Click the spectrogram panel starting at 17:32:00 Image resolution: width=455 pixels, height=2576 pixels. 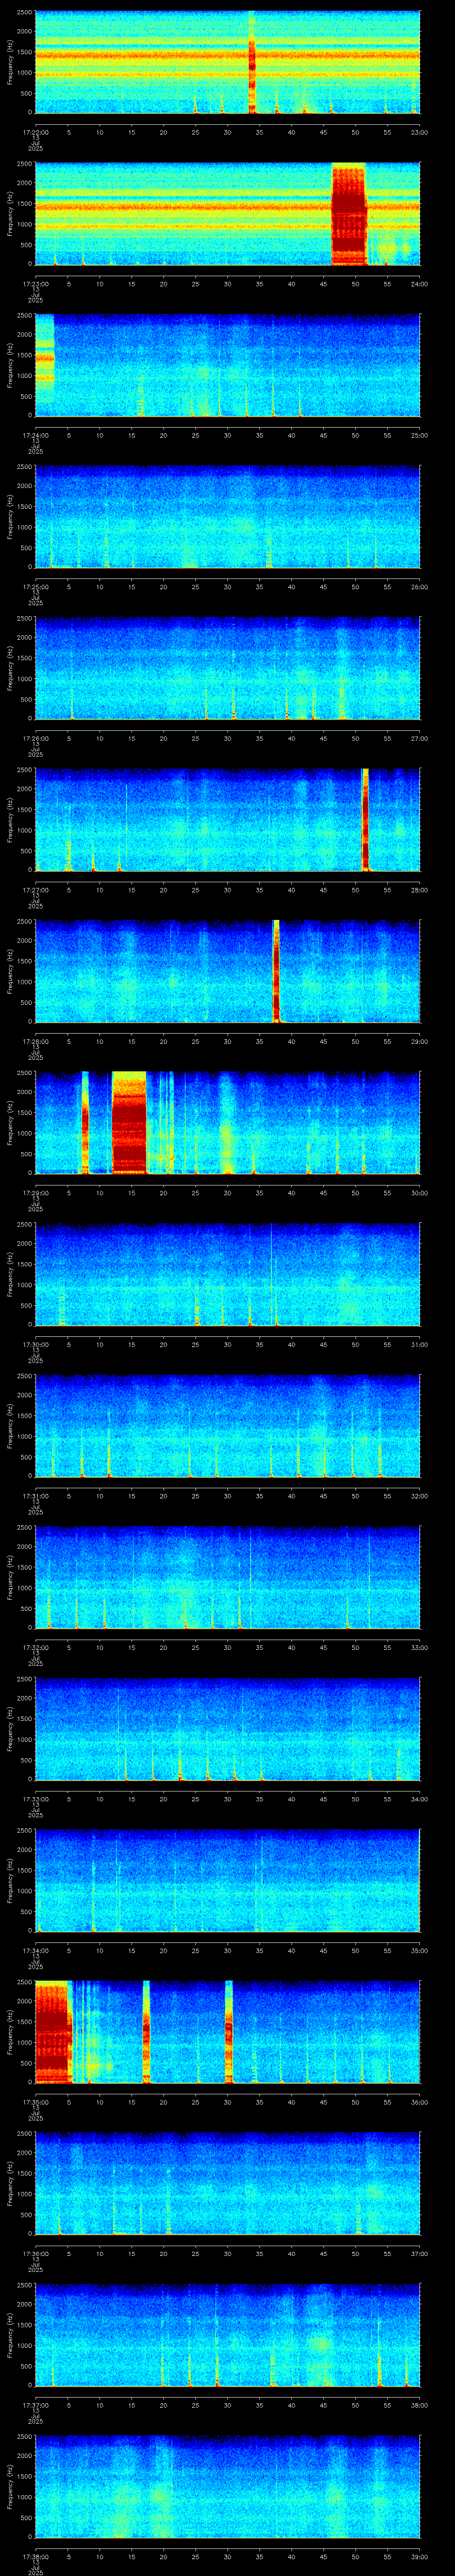pyautogui.click(x=227, y=1577)
